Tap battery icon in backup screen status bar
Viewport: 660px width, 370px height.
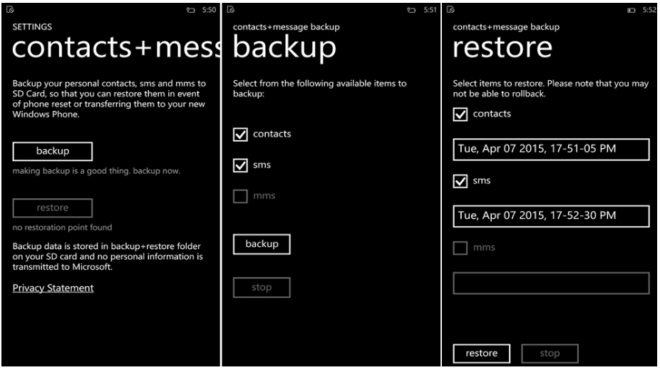(x=411, y=10)
